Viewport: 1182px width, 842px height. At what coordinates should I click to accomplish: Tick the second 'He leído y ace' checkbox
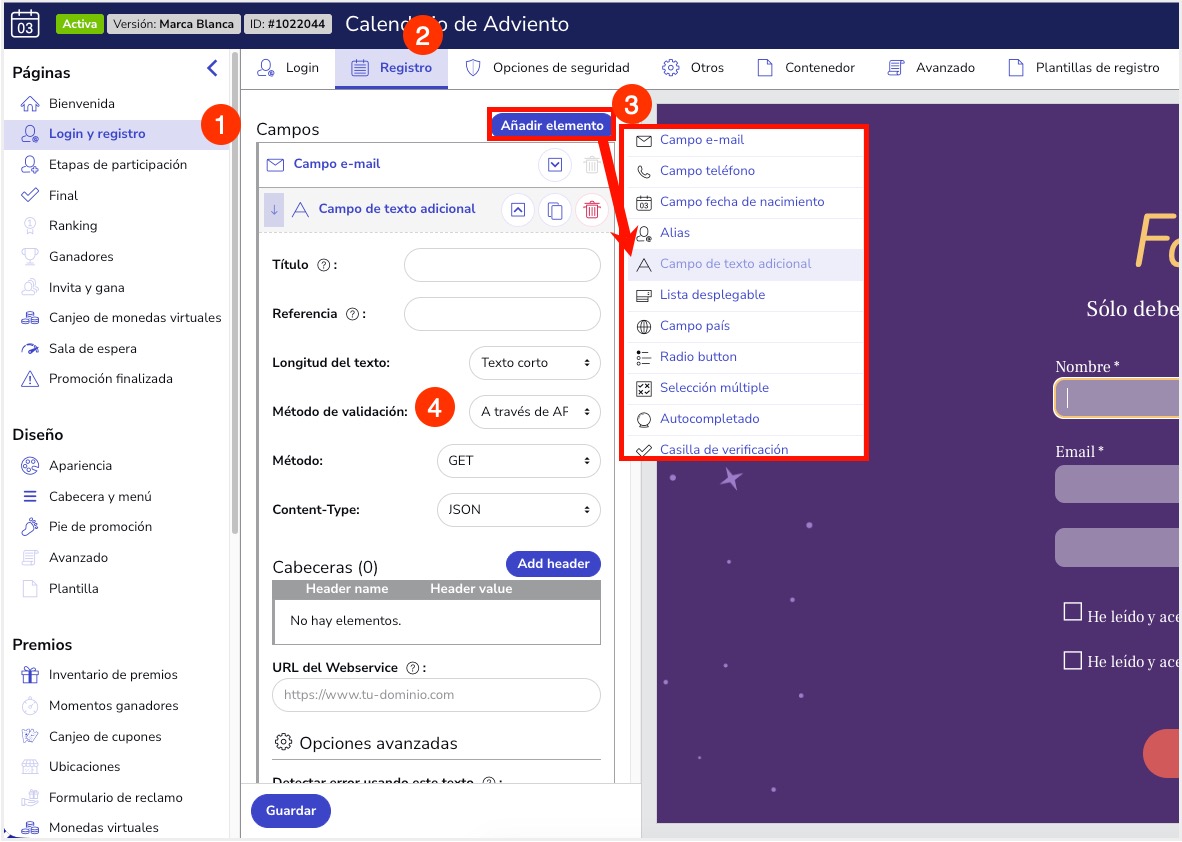tap(1072, 660)
